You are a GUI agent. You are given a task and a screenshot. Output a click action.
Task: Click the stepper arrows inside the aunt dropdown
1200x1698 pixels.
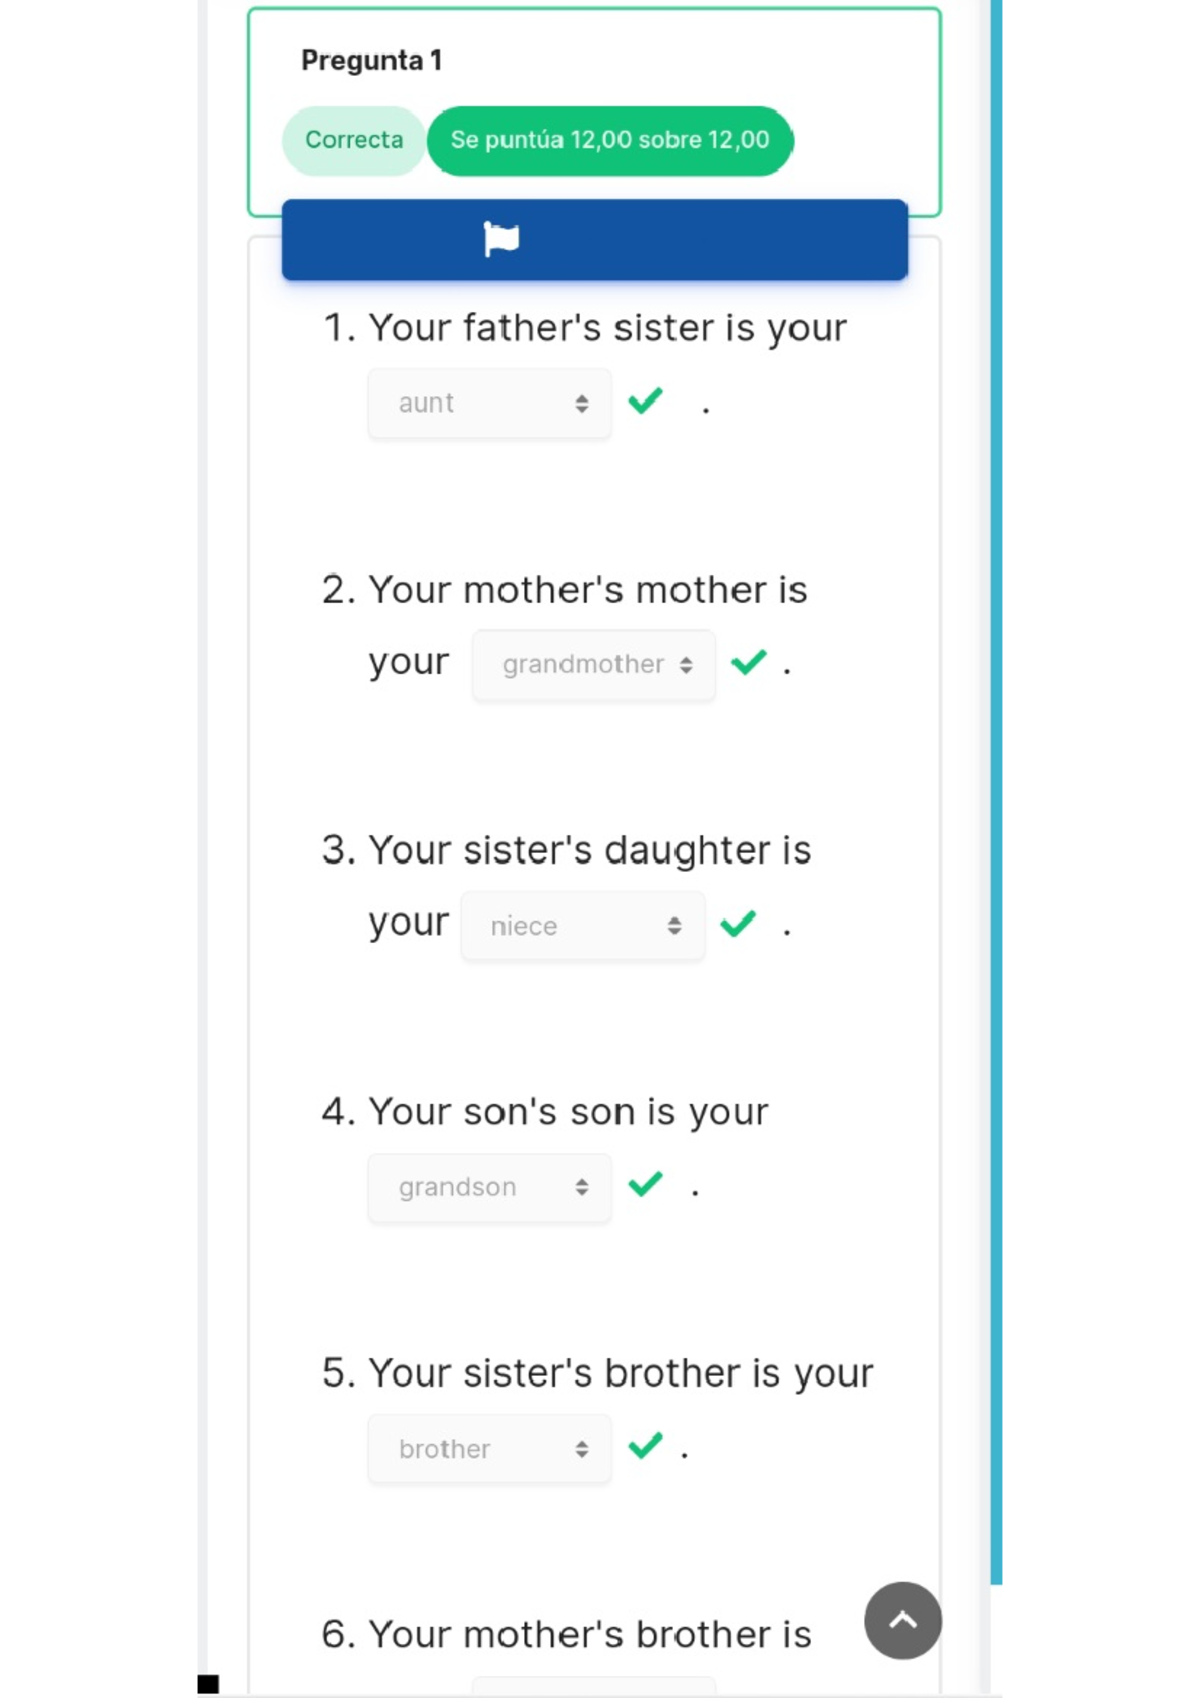(x=584, y=402)
